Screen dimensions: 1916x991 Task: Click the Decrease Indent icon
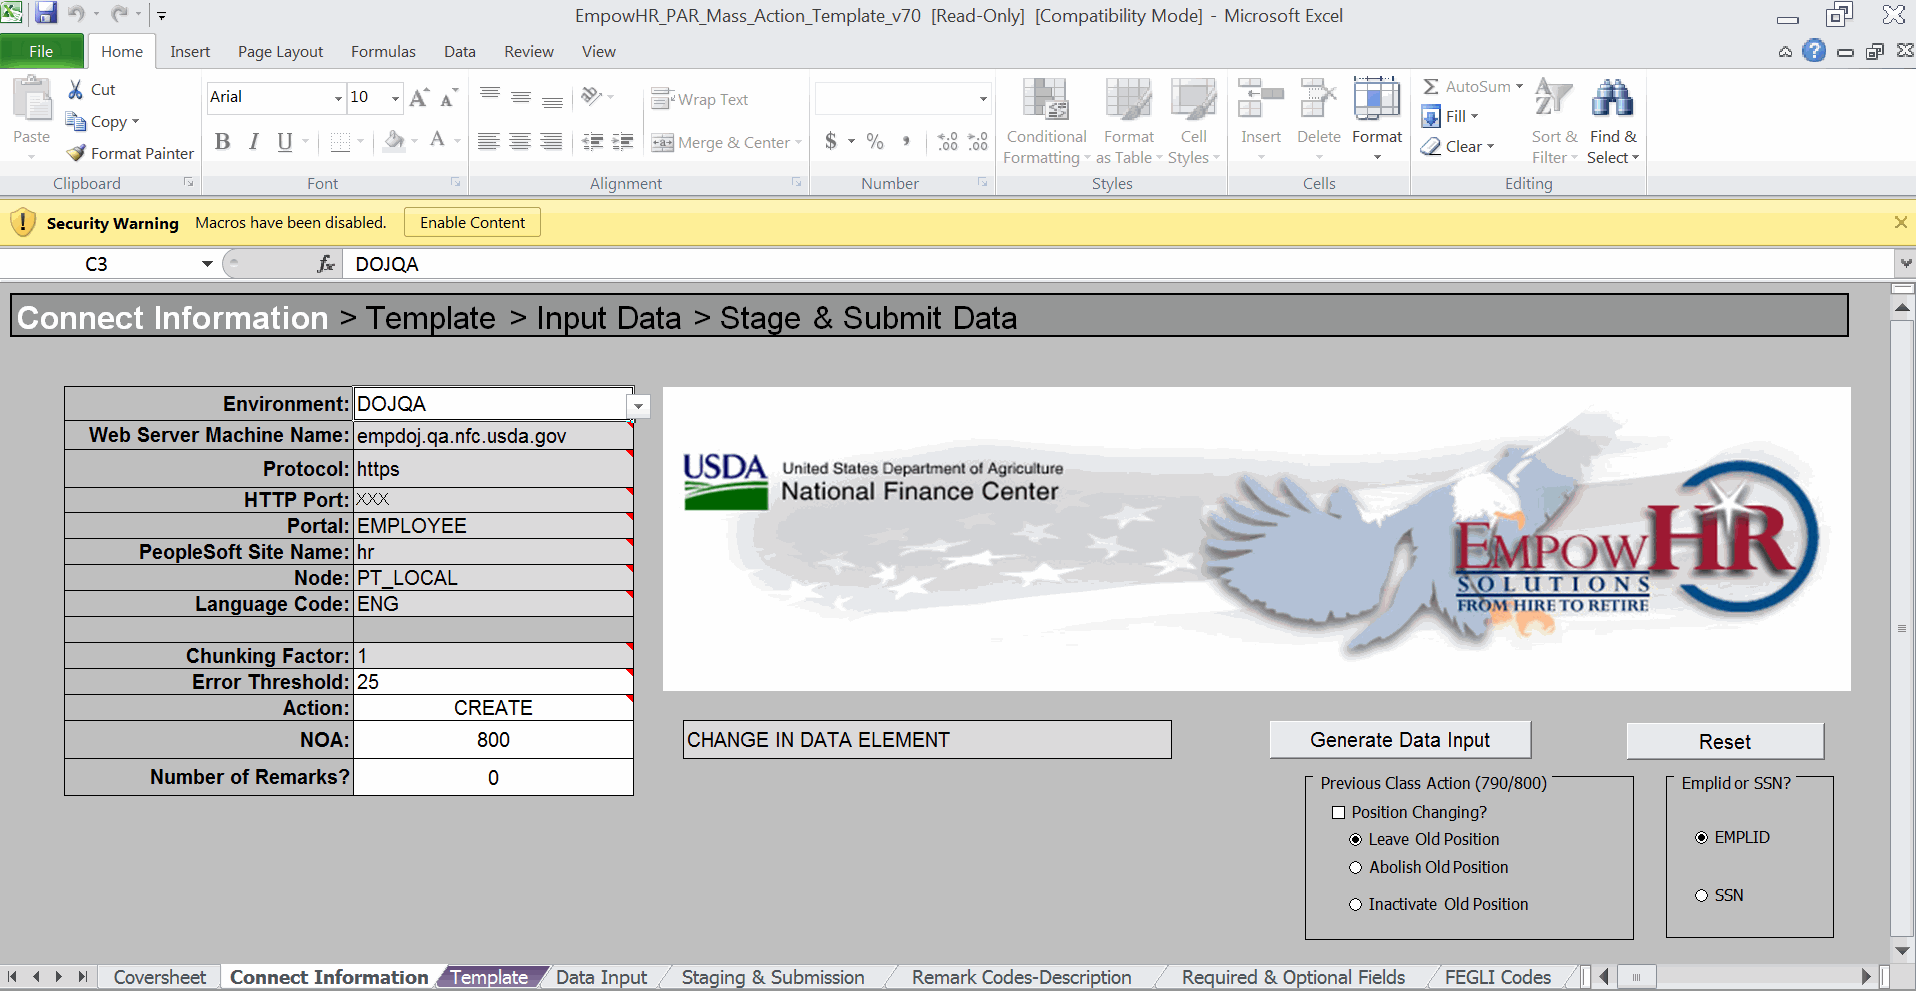(593, 142)
